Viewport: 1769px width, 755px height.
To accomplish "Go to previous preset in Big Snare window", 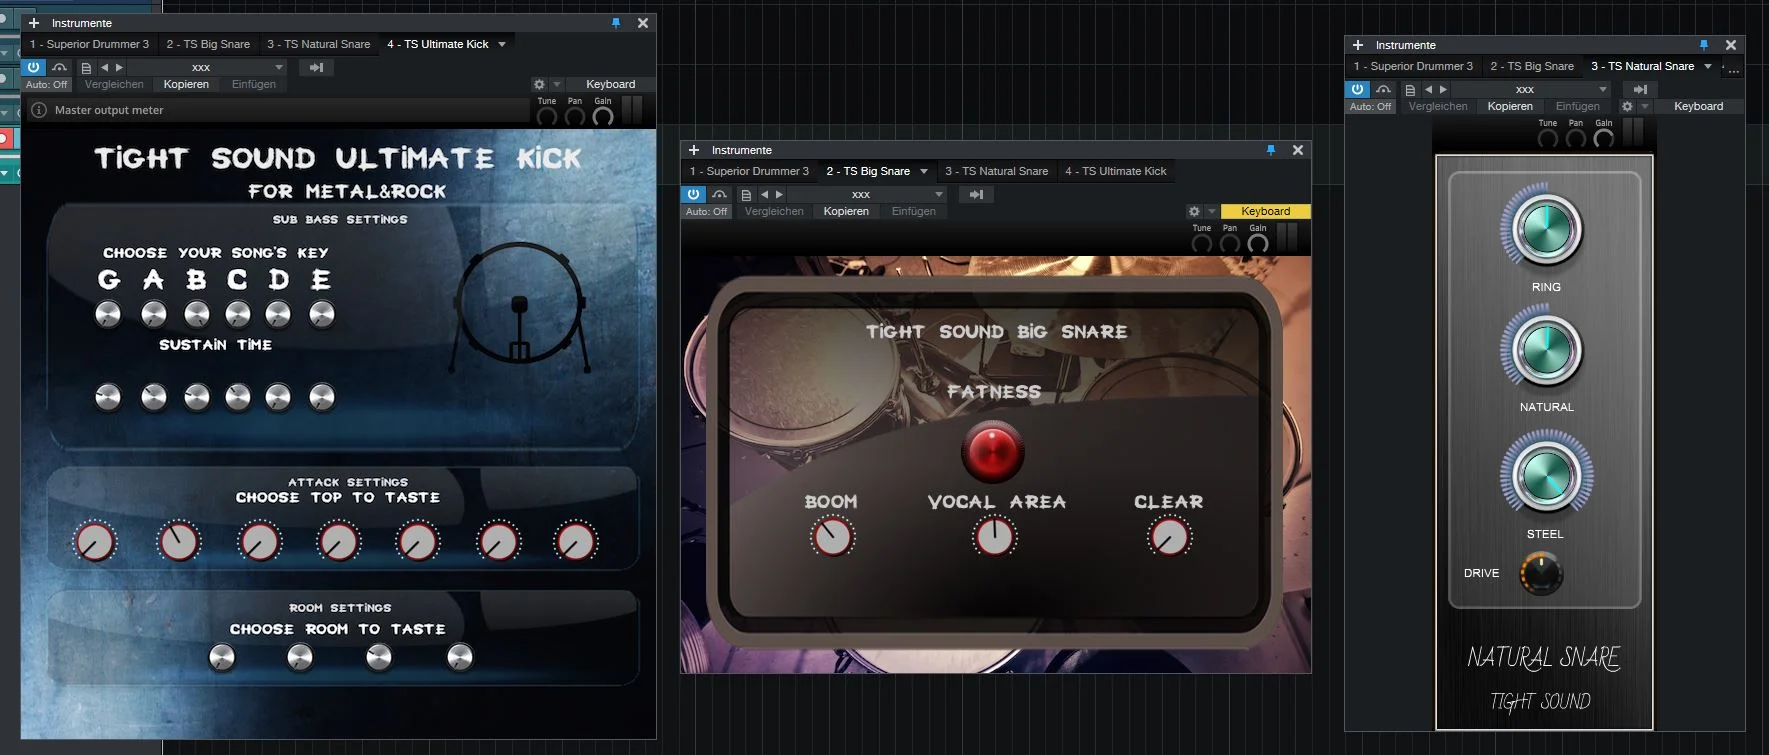I will click(765, 195).
